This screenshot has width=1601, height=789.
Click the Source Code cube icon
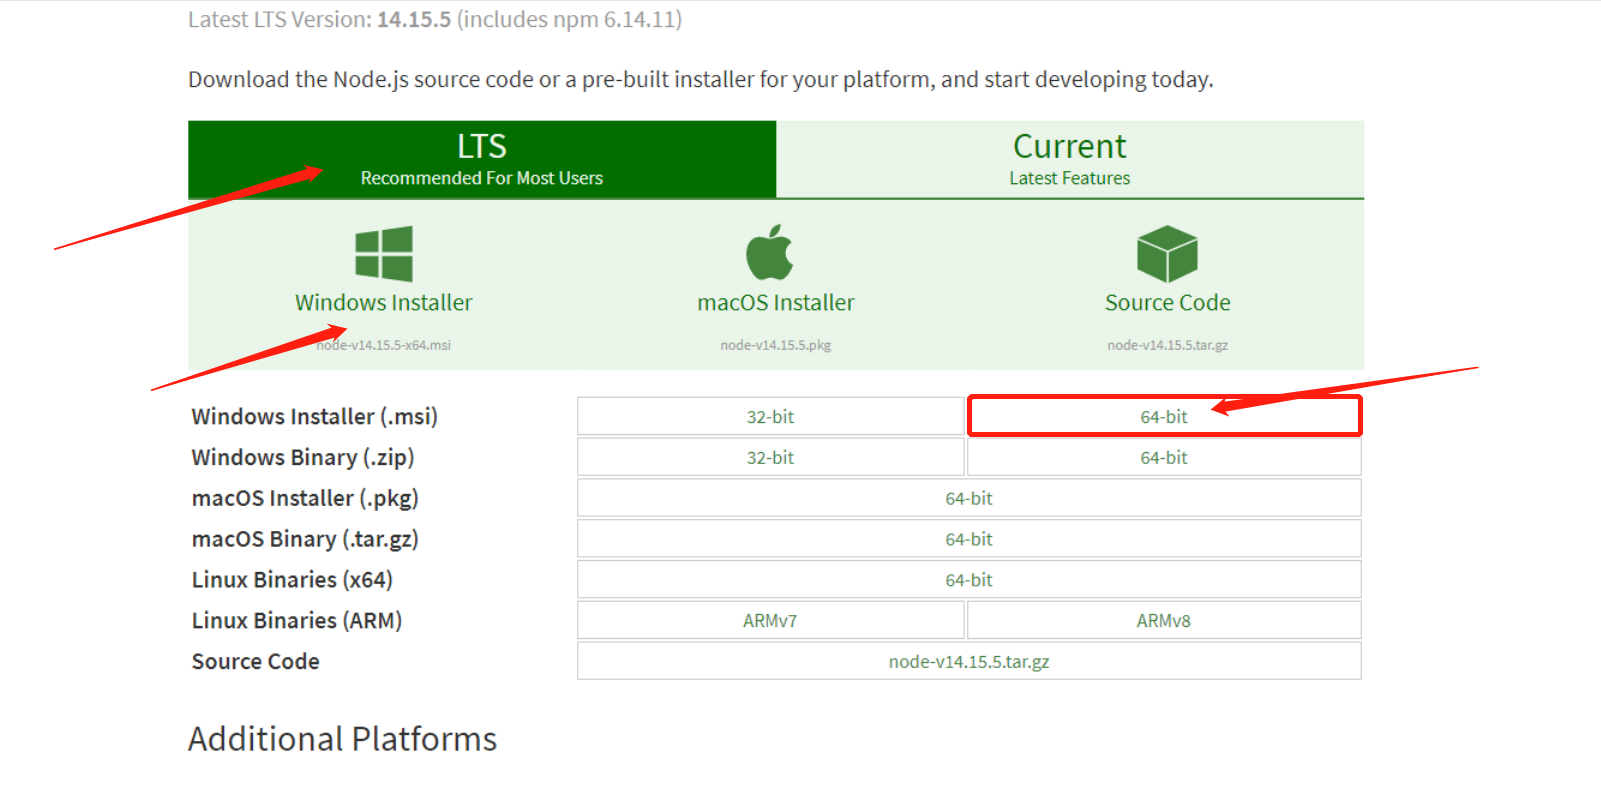point(1167,253)
